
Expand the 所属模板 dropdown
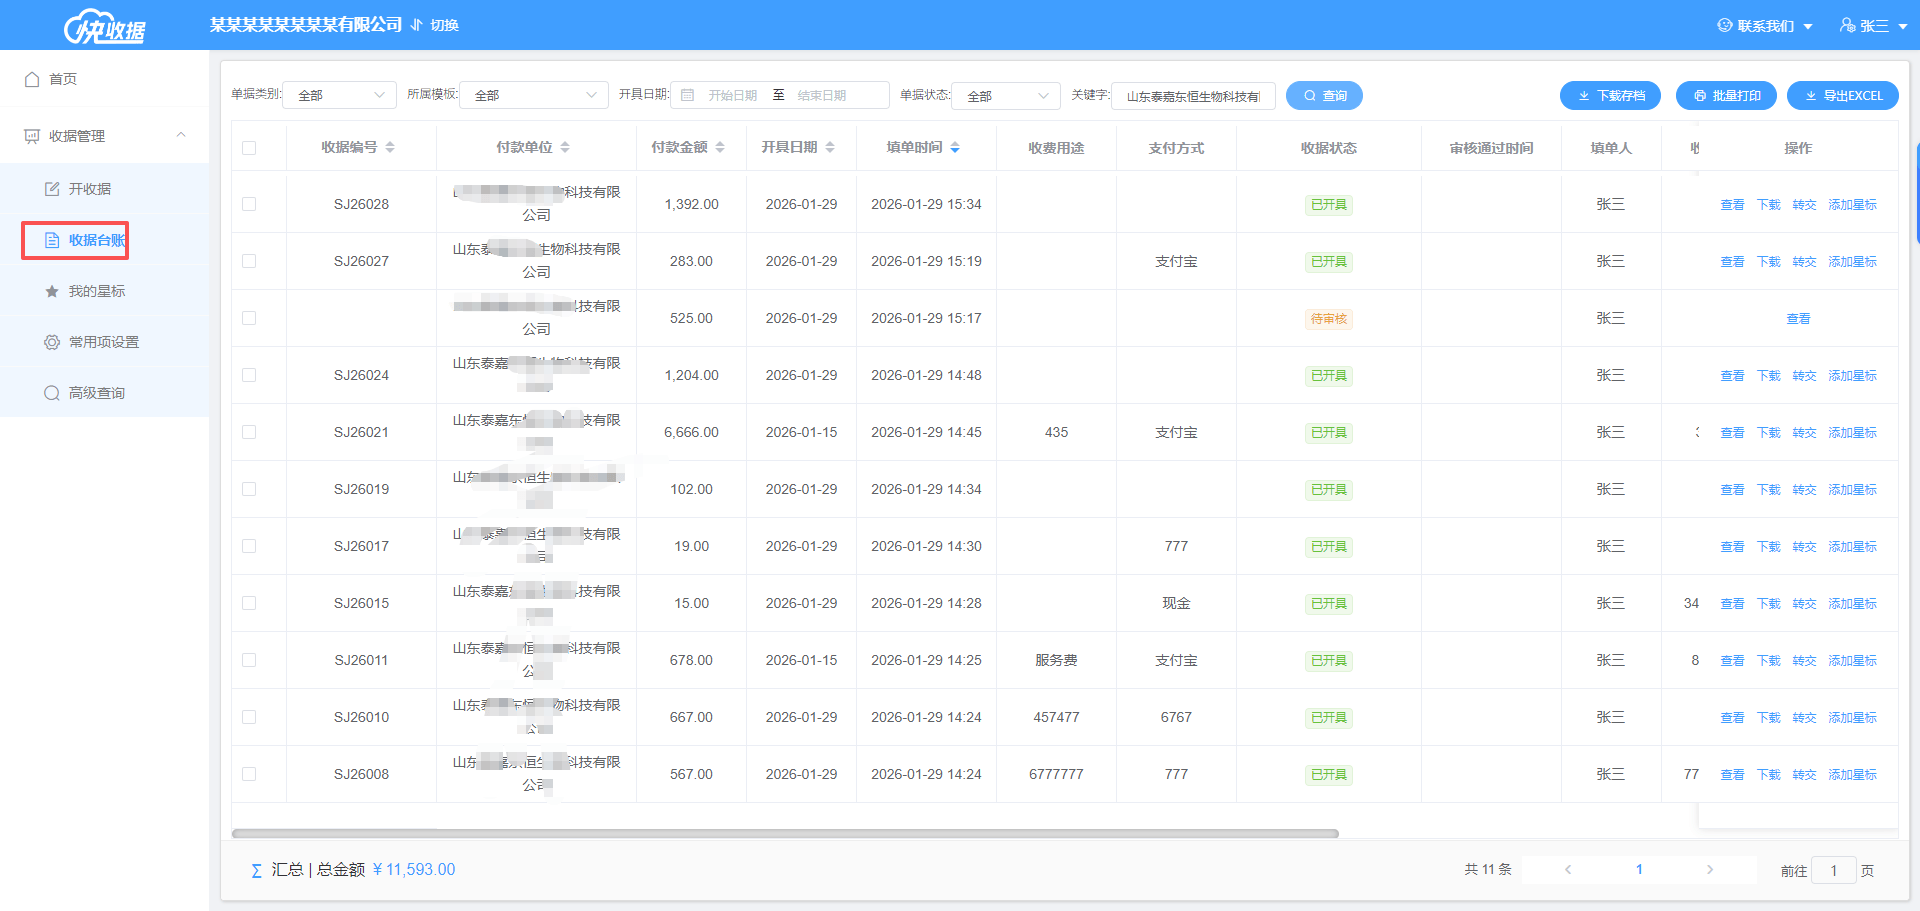pos(534,95)
